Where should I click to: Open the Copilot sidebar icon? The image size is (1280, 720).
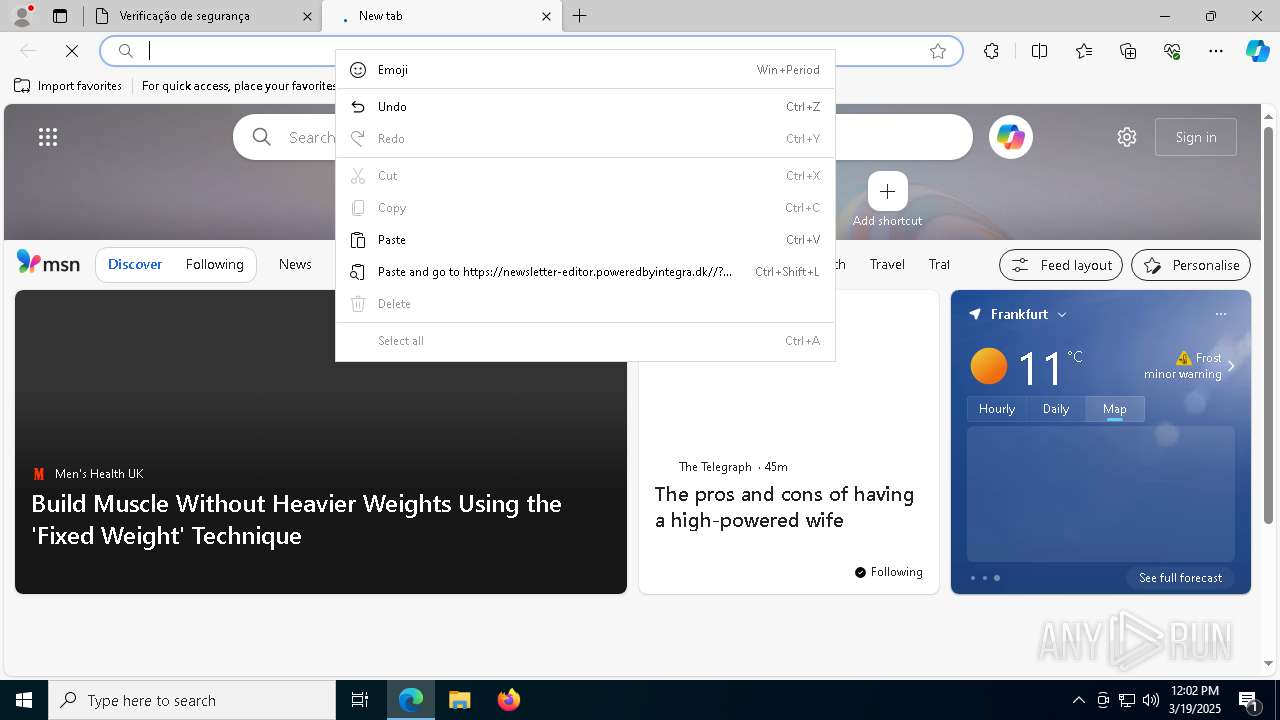coord(1257,51)
